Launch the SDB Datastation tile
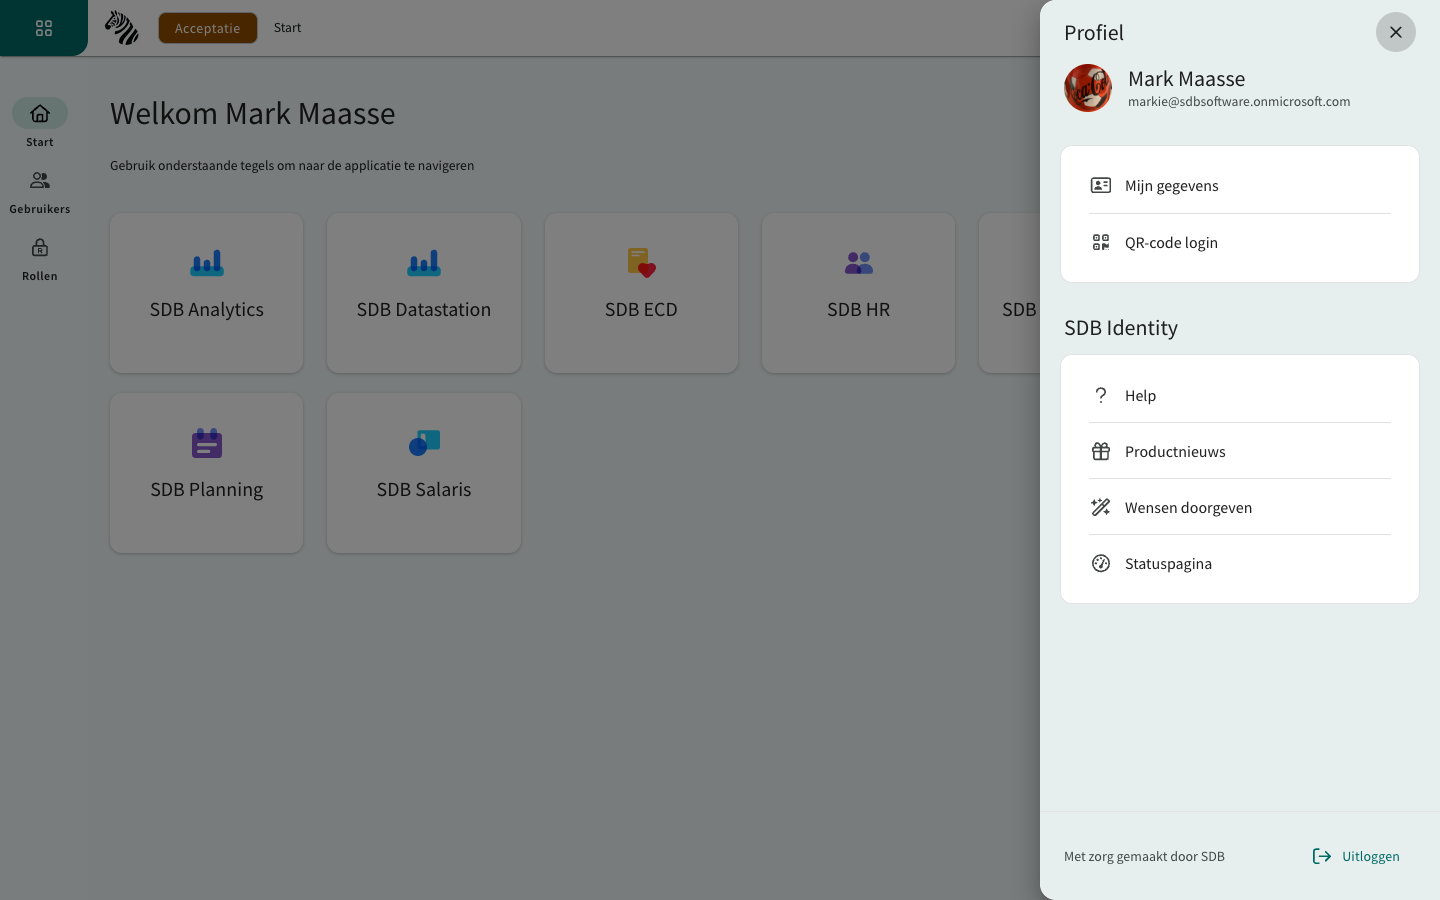1440x900 pixels. coord(424,293)
